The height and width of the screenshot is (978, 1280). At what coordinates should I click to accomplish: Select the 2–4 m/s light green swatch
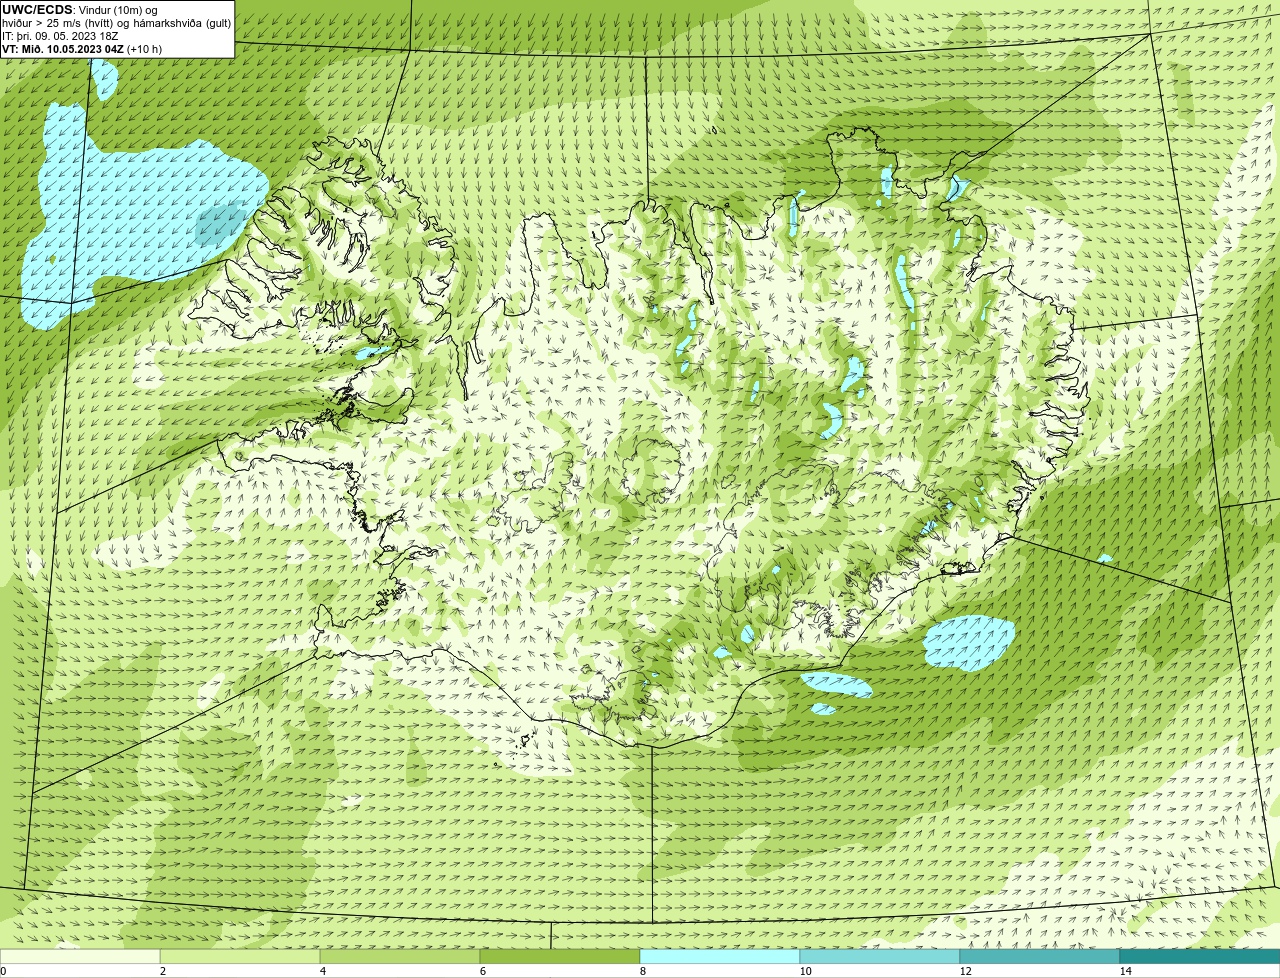tap(240, 956)
